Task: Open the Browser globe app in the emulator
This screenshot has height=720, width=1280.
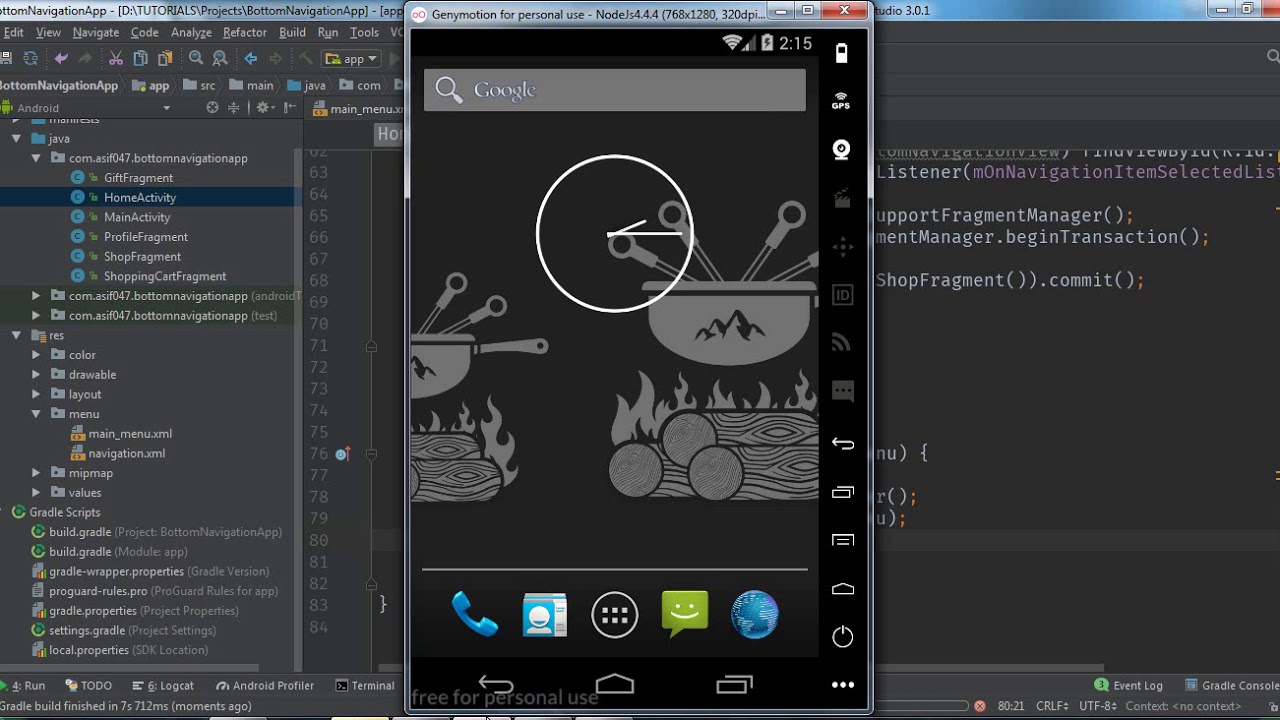Action: 755,614
